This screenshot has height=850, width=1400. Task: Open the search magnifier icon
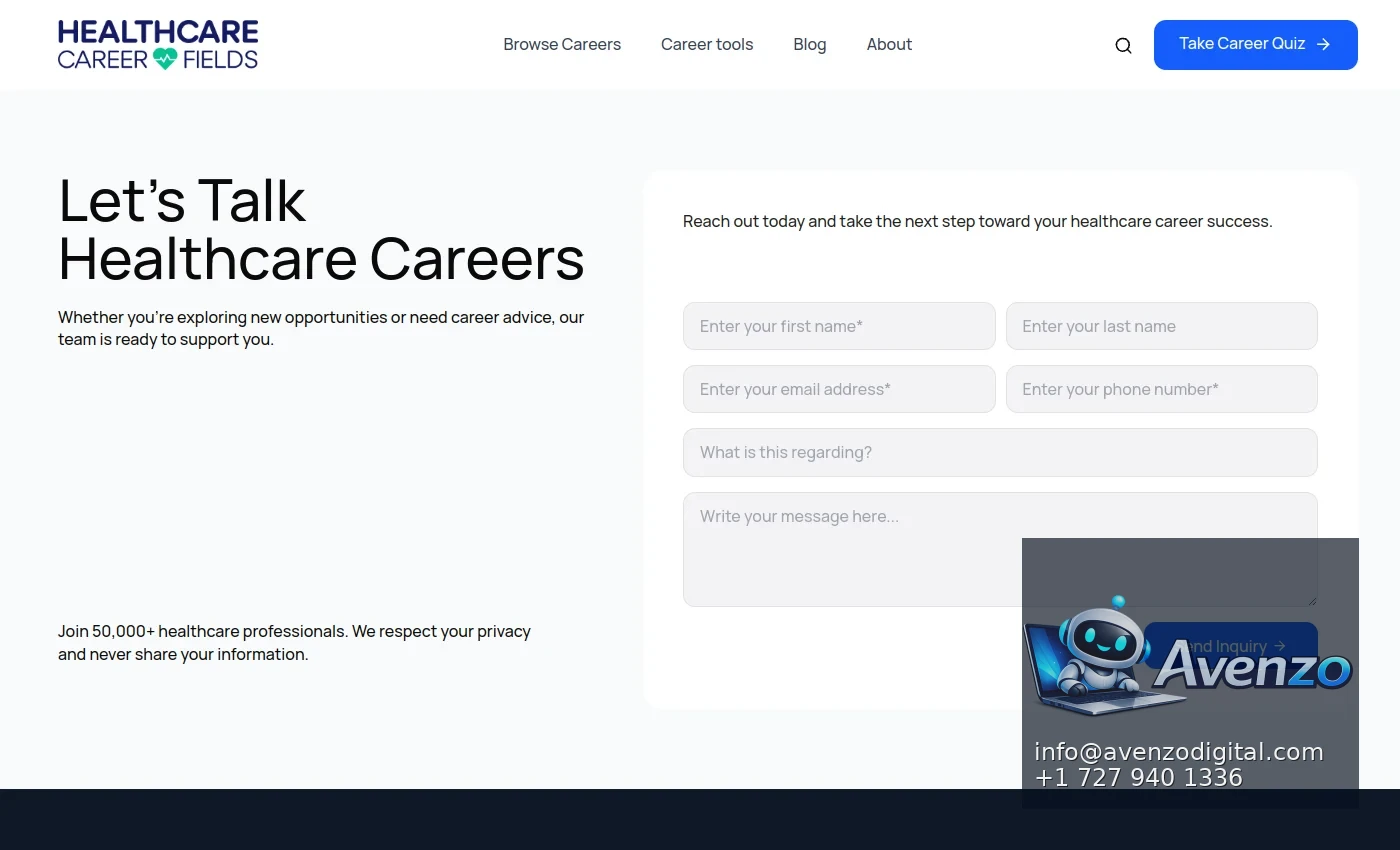(x=1123, y=45)
